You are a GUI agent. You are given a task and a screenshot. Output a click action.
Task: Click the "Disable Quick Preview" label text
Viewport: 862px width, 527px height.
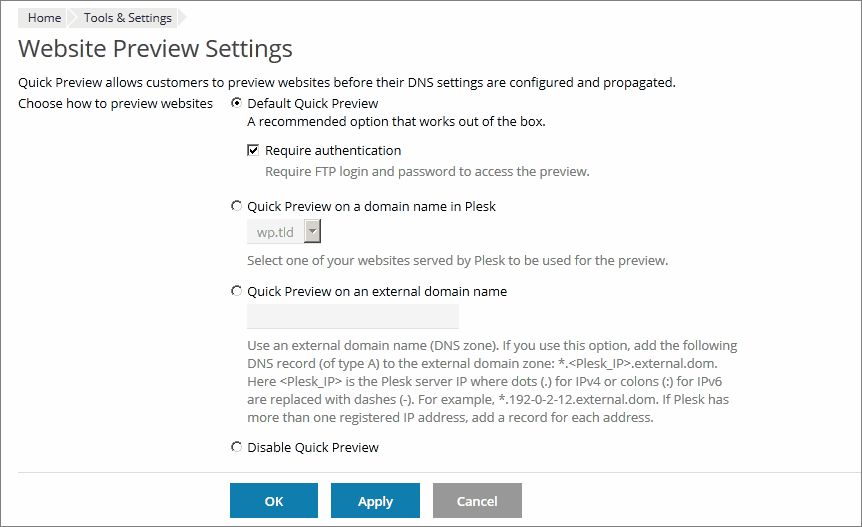tap(313, 447)
